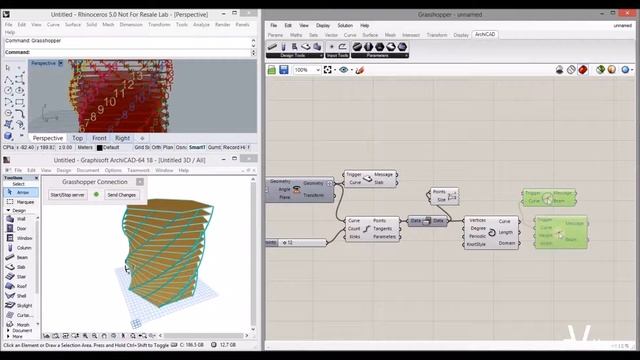This screenshot has height=360, width=640.
Task: Click the Grasshopper save file icon
Action: coord(284,70)
